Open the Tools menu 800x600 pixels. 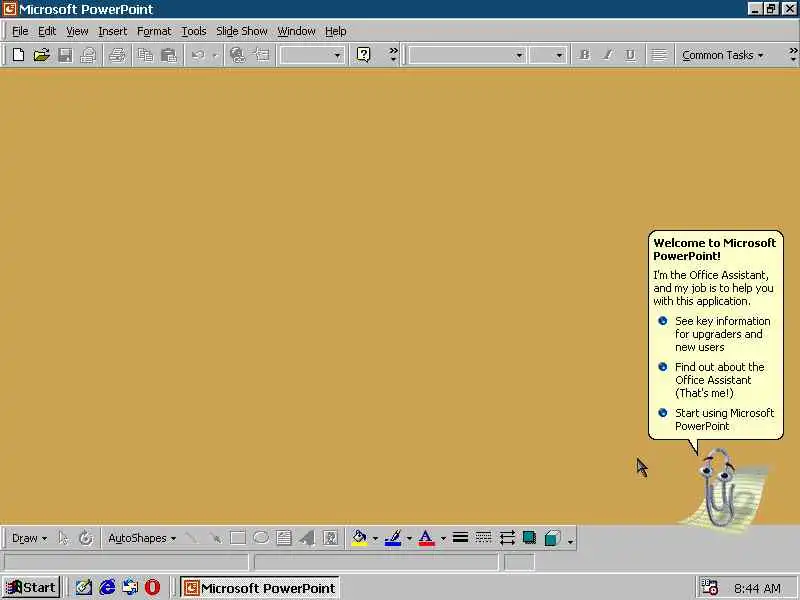coord(194,31)
